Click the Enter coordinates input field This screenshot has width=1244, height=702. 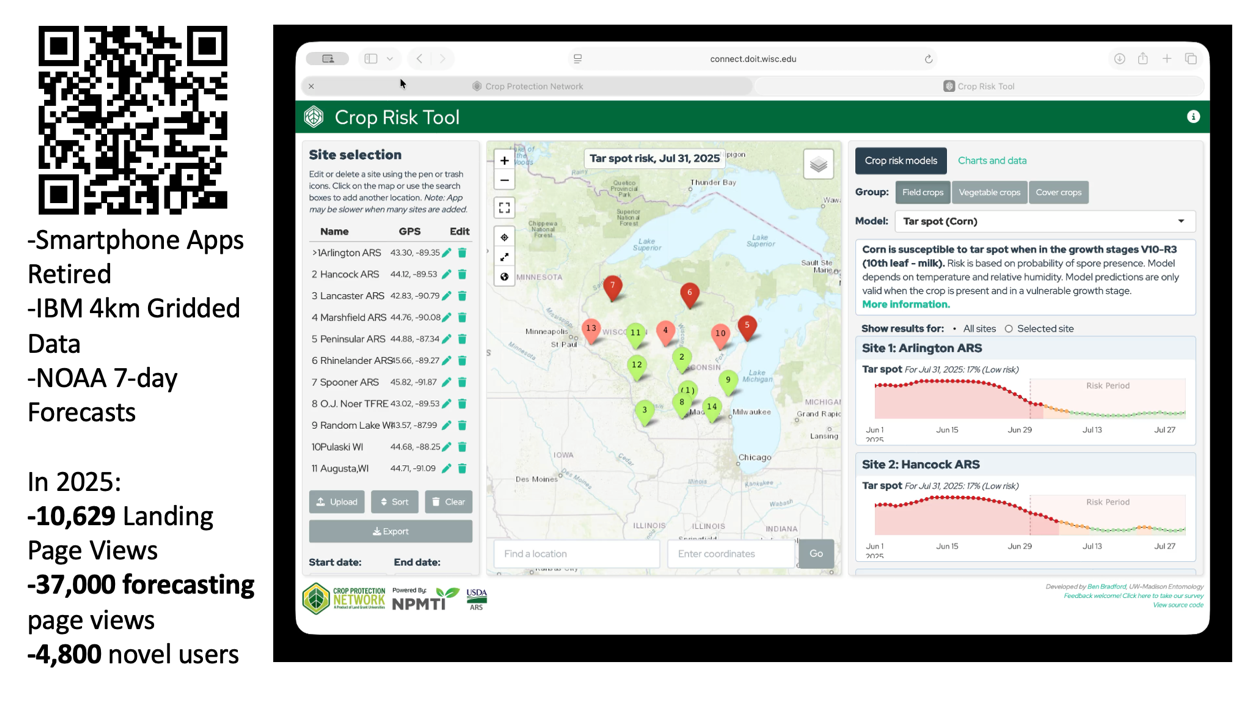[x=731, y=553]
